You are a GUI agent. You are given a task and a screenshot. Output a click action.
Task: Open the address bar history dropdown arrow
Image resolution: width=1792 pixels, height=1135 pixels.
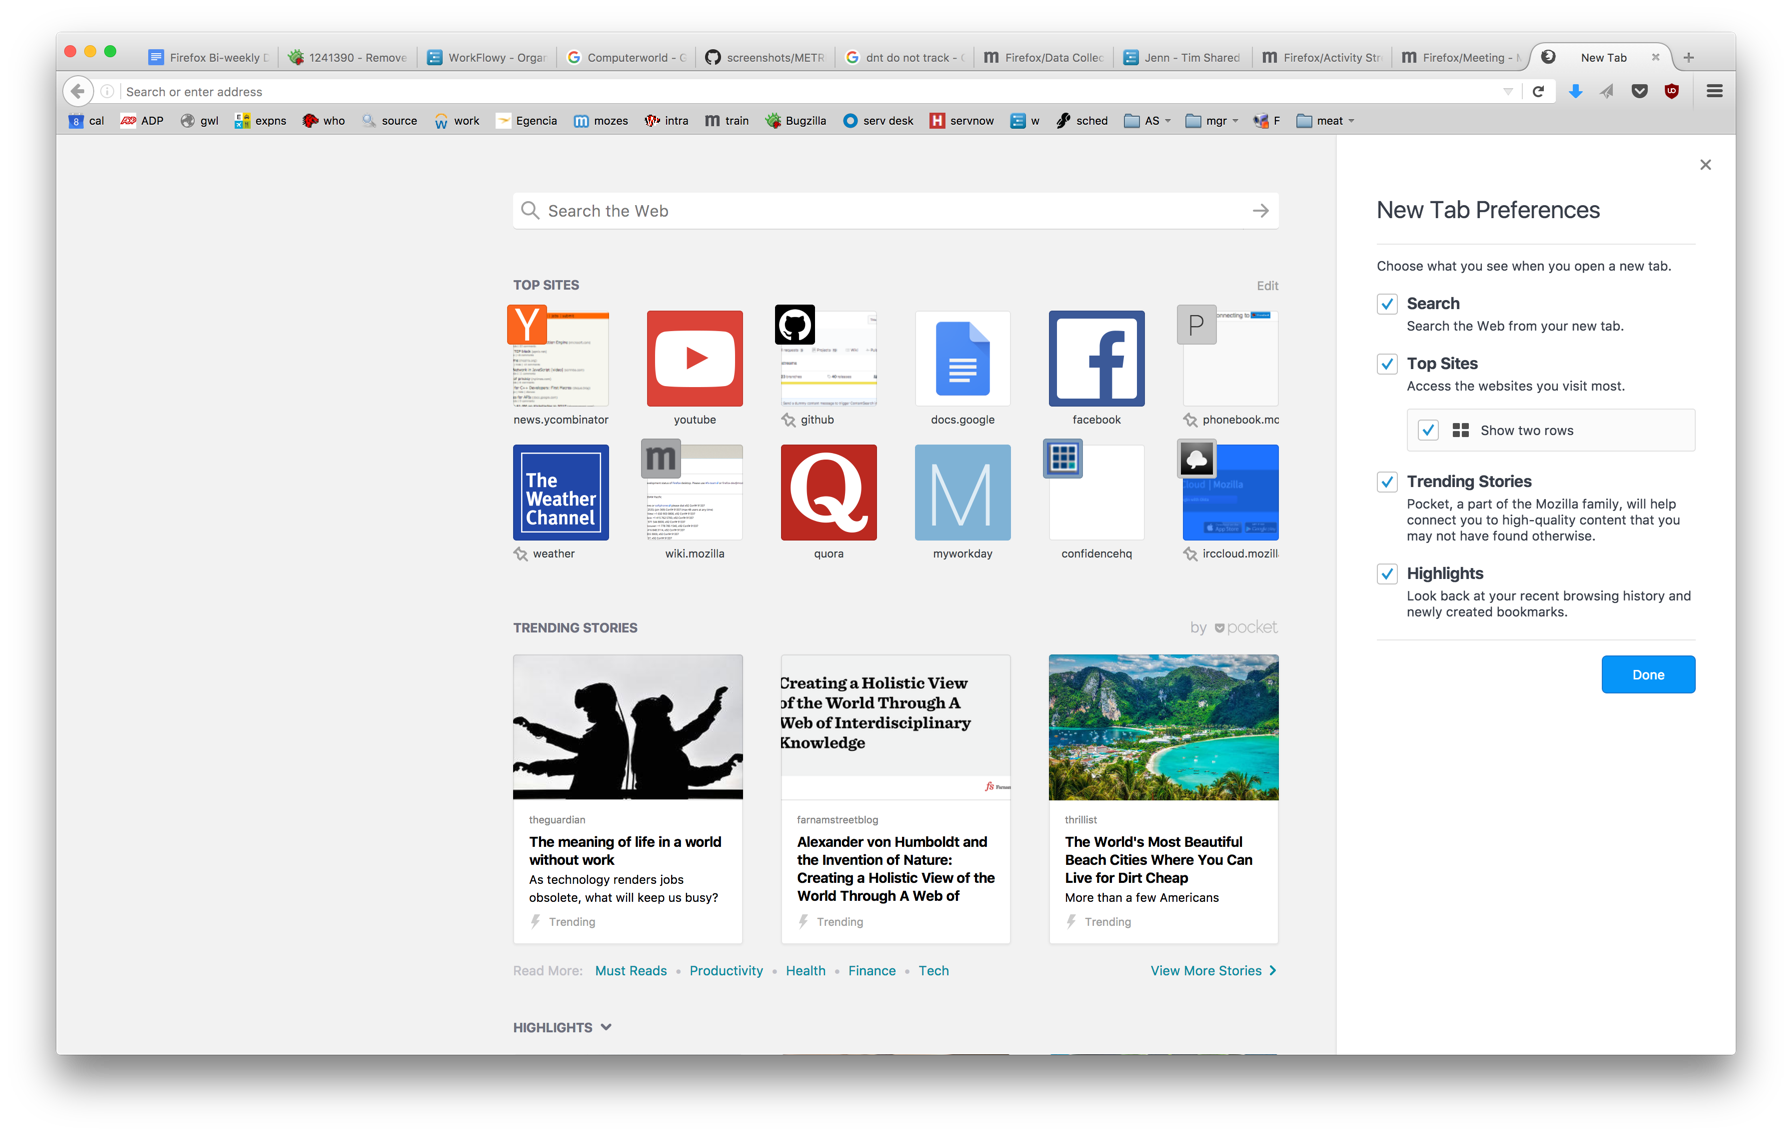click(1507, 91)
